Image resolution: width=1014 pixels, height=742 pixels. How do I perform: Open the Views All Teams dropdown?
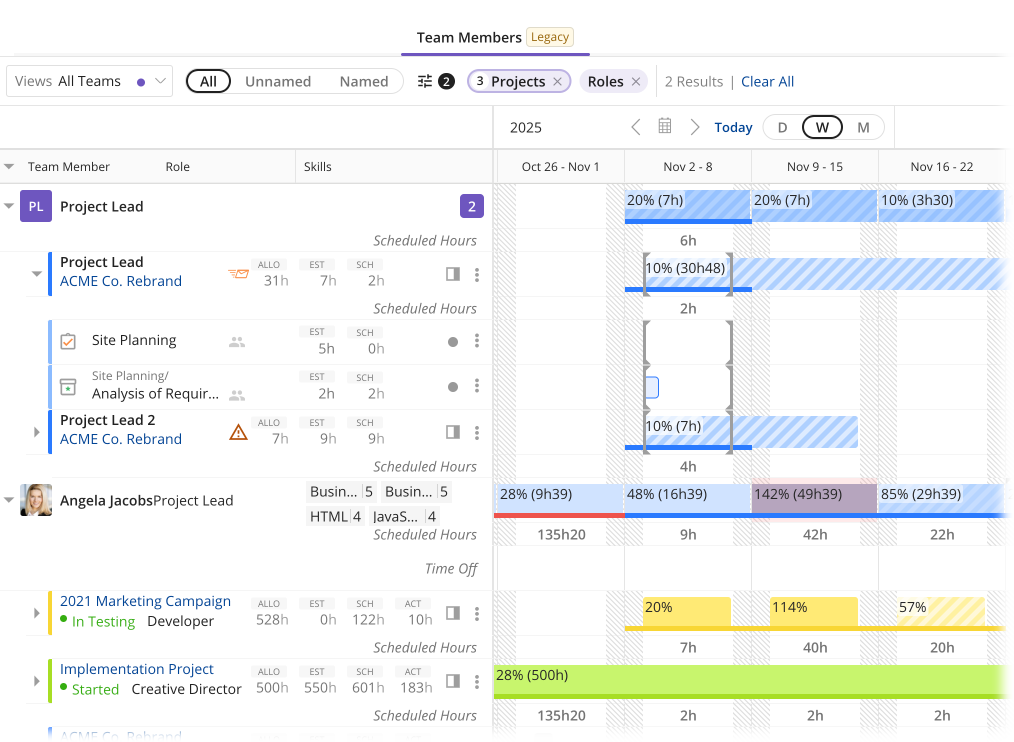89,82
